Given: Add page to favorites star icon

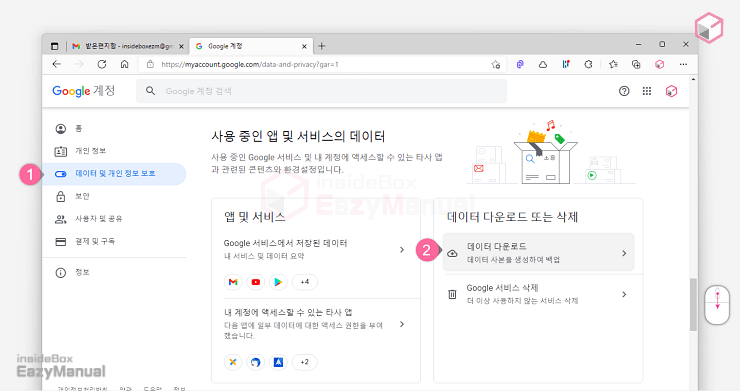Looking at the screenshot, I should [x=496, y=64].
